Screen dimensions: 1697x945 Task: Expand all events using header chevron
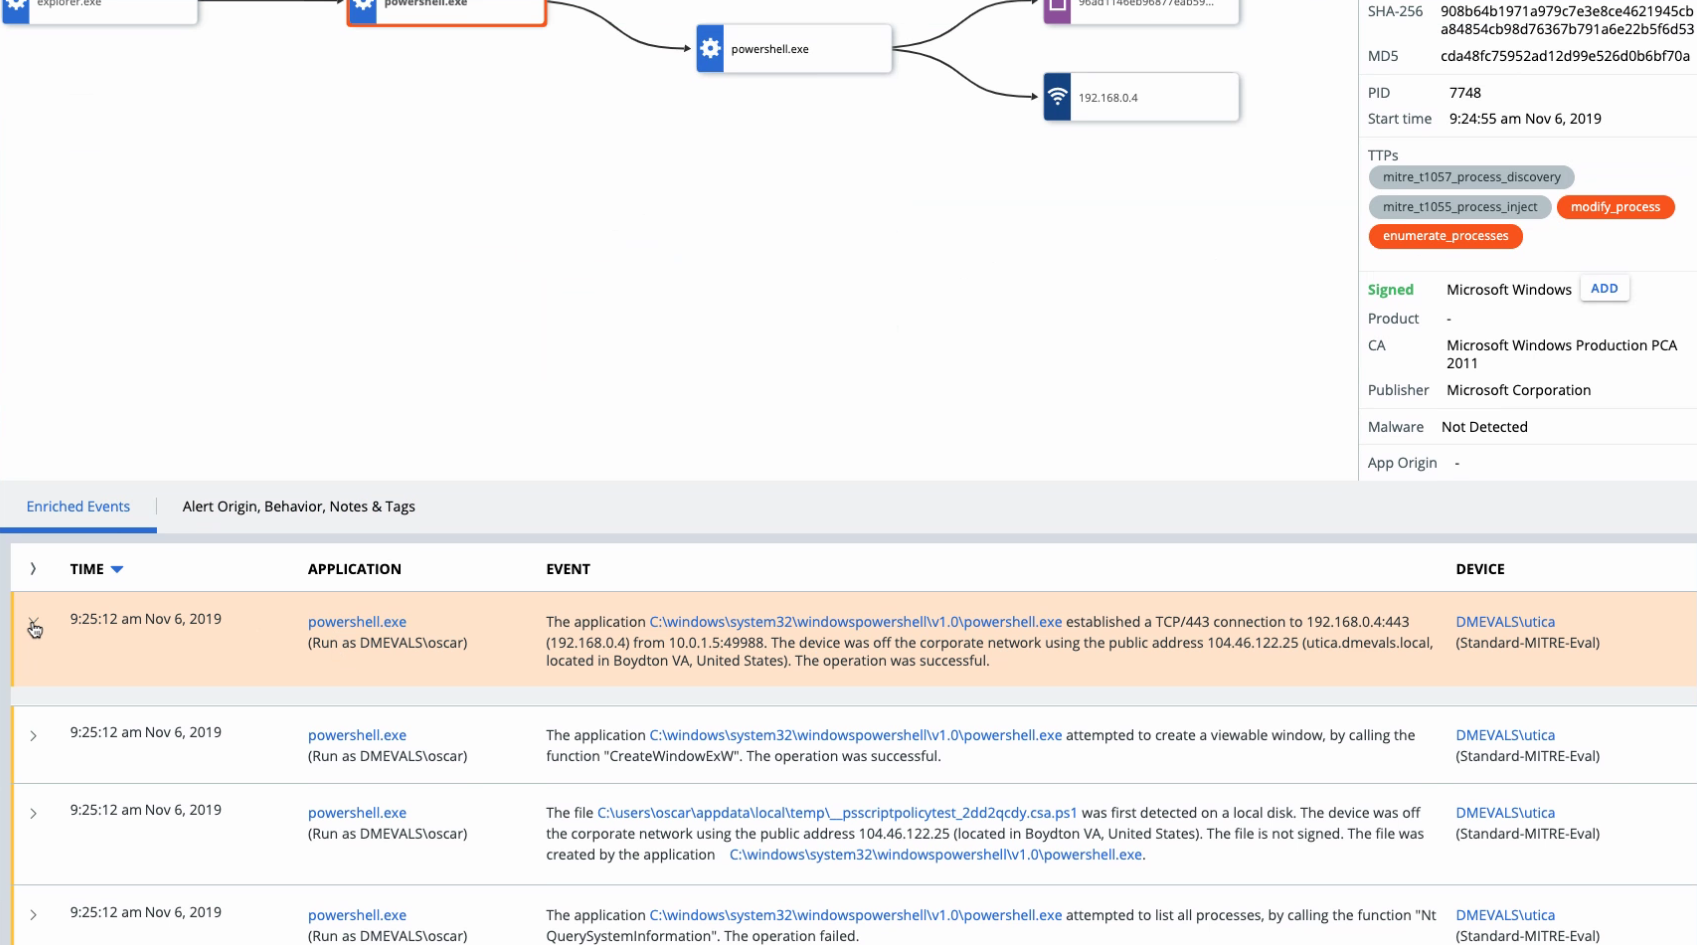[x=33, y=569]
